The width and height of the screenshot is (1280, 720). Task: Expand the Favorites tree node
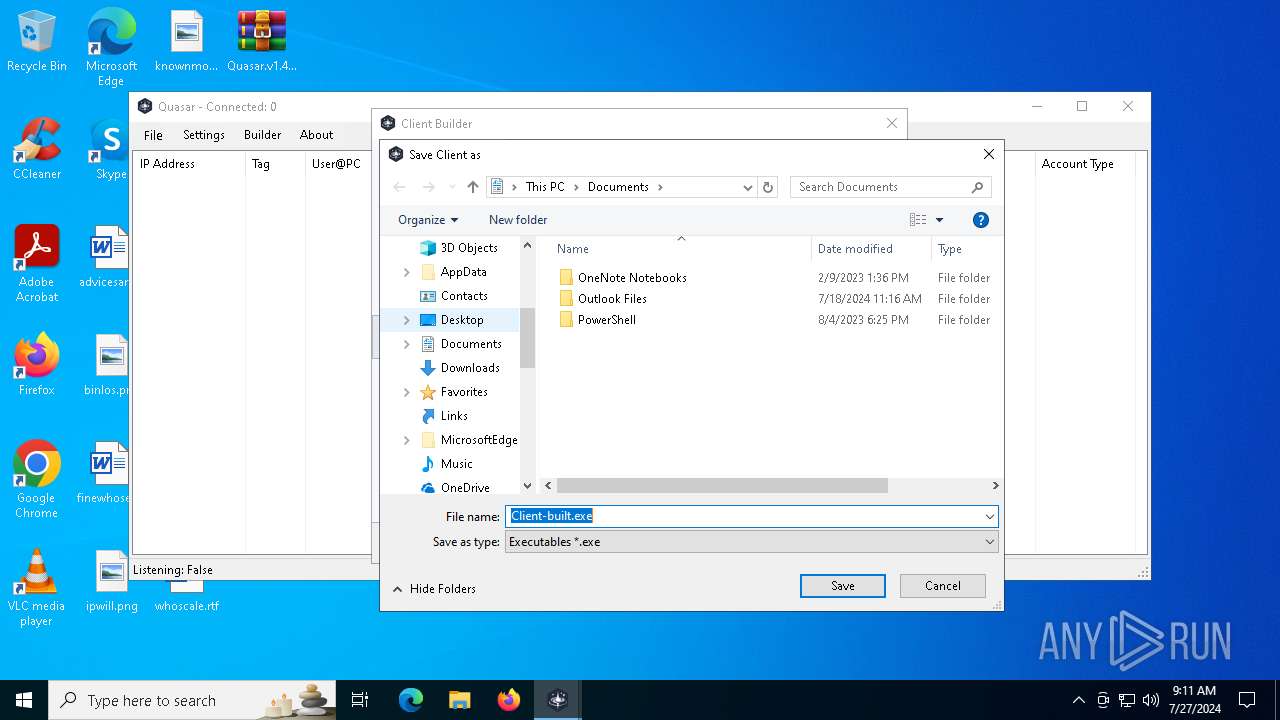[x=406, y=392]
